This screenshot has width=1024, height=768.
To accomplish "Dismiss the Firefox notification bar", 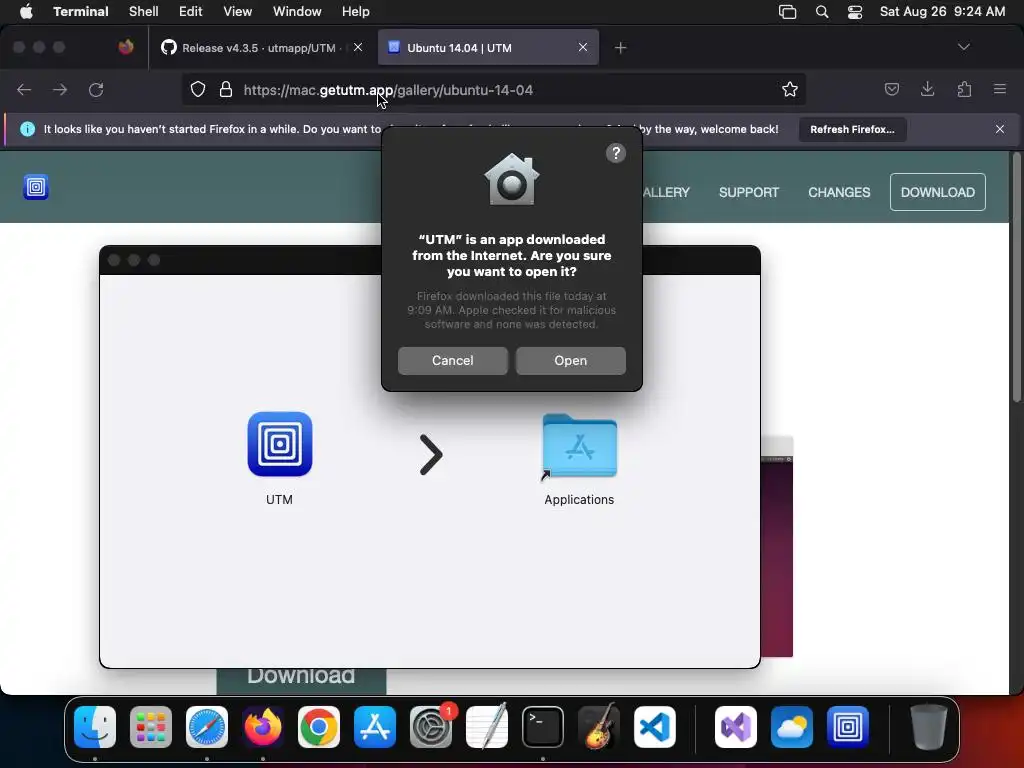I will click(1000, 129).
